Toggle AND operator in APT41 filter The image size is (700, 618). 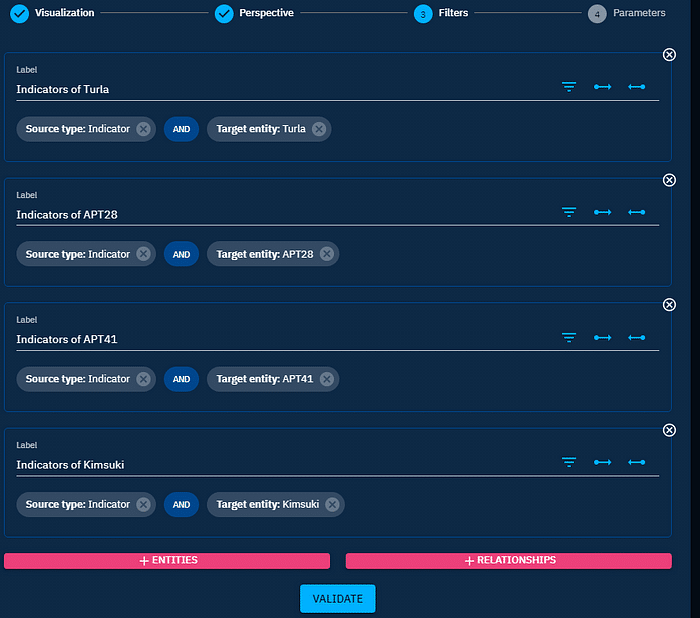pyautogui.click(x=181, y=380)
